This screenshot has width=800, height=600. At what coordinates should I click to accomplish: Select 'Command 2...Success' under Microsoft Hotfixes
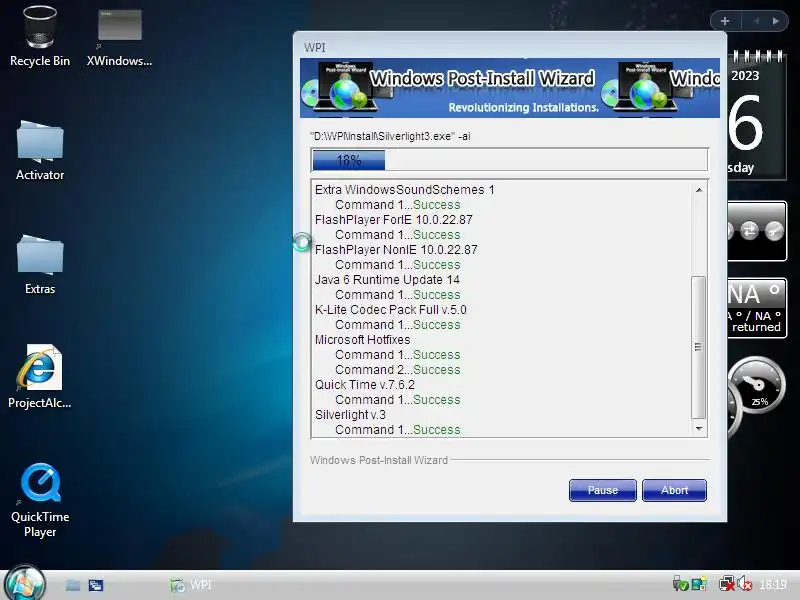397,370
